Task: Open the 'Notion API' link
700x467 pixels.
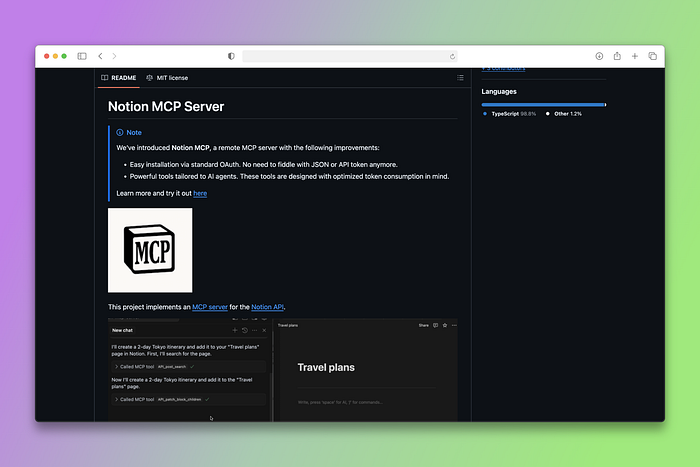Action: click(x=268, y=307)
